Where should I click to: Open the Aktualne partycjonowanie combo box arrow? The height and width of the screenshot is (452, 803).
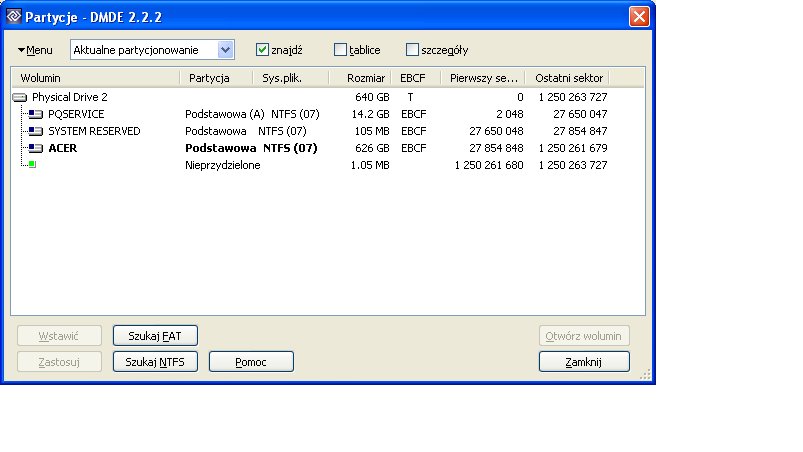pyautogui.click(x=225, y=50)
